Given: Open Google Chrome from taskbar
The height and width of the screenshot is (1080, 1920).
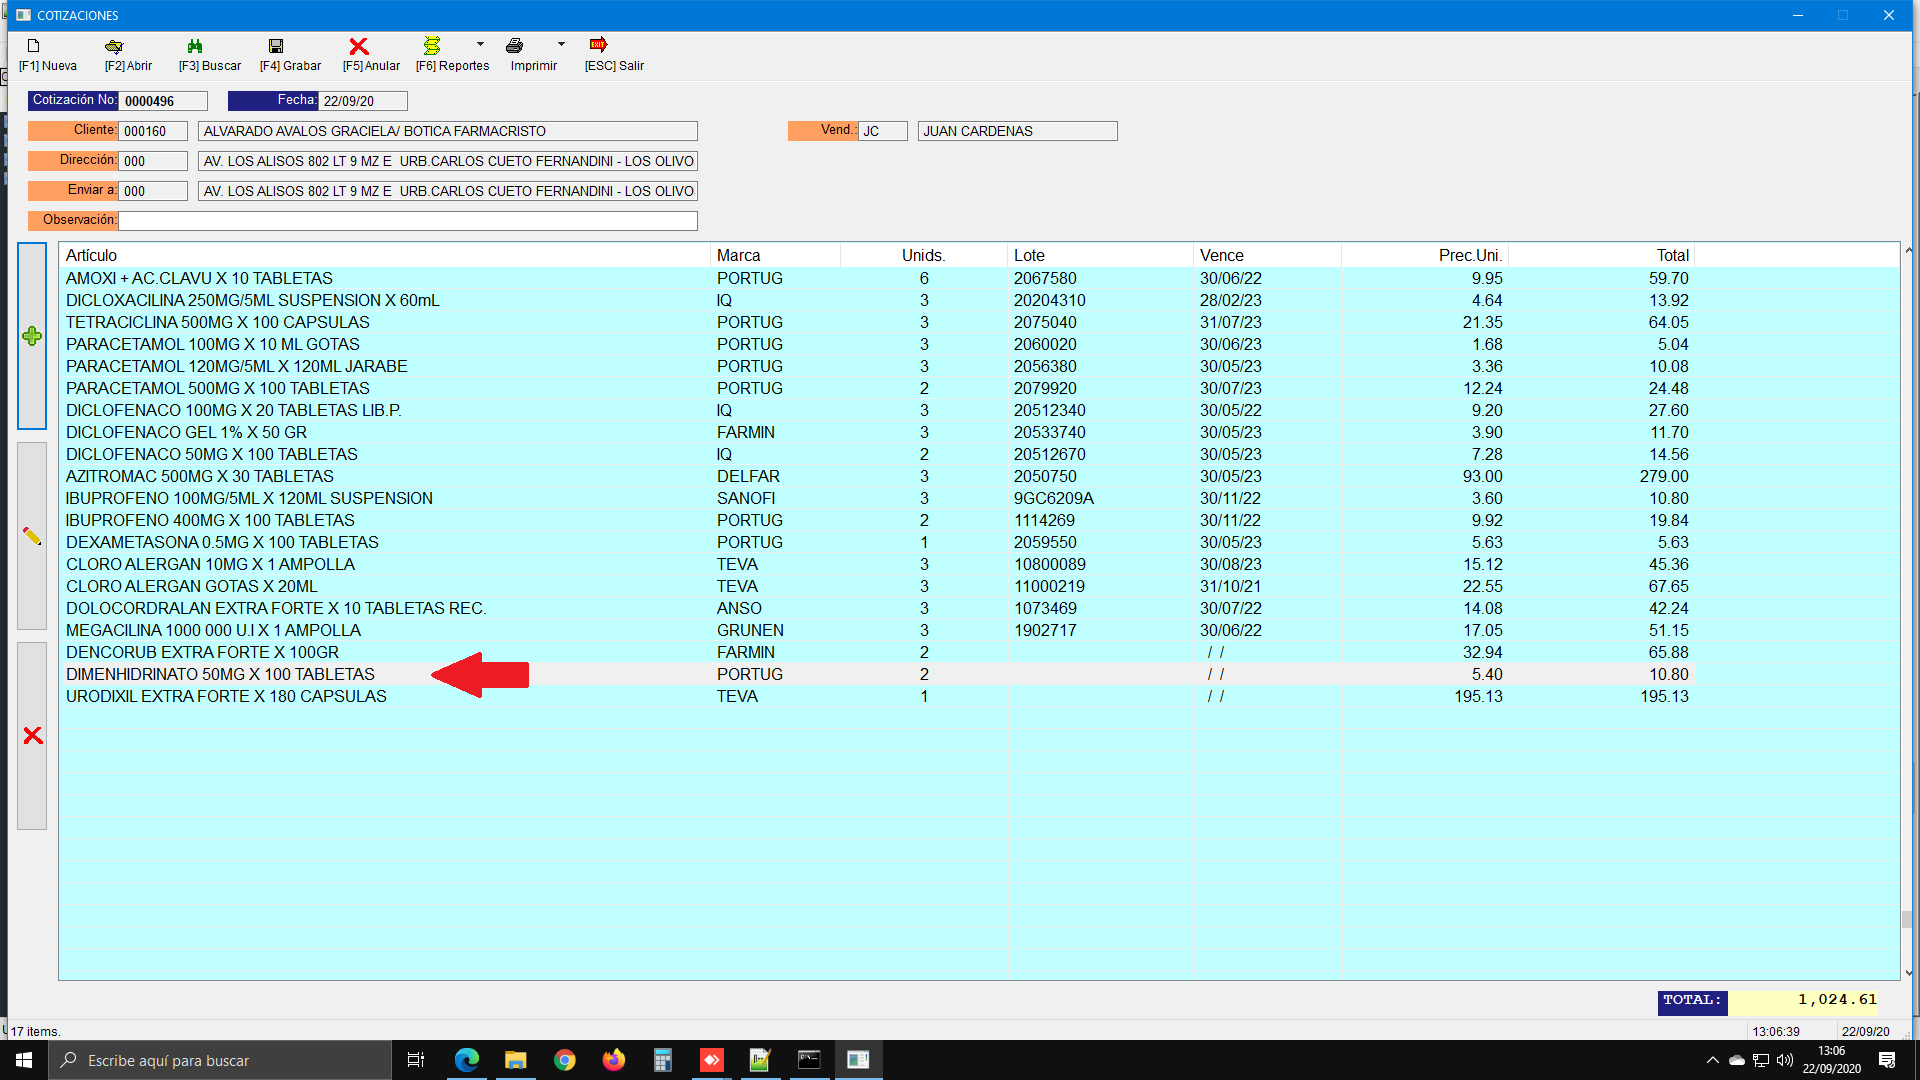Looking at the screenshot, I should (564, 1060).
